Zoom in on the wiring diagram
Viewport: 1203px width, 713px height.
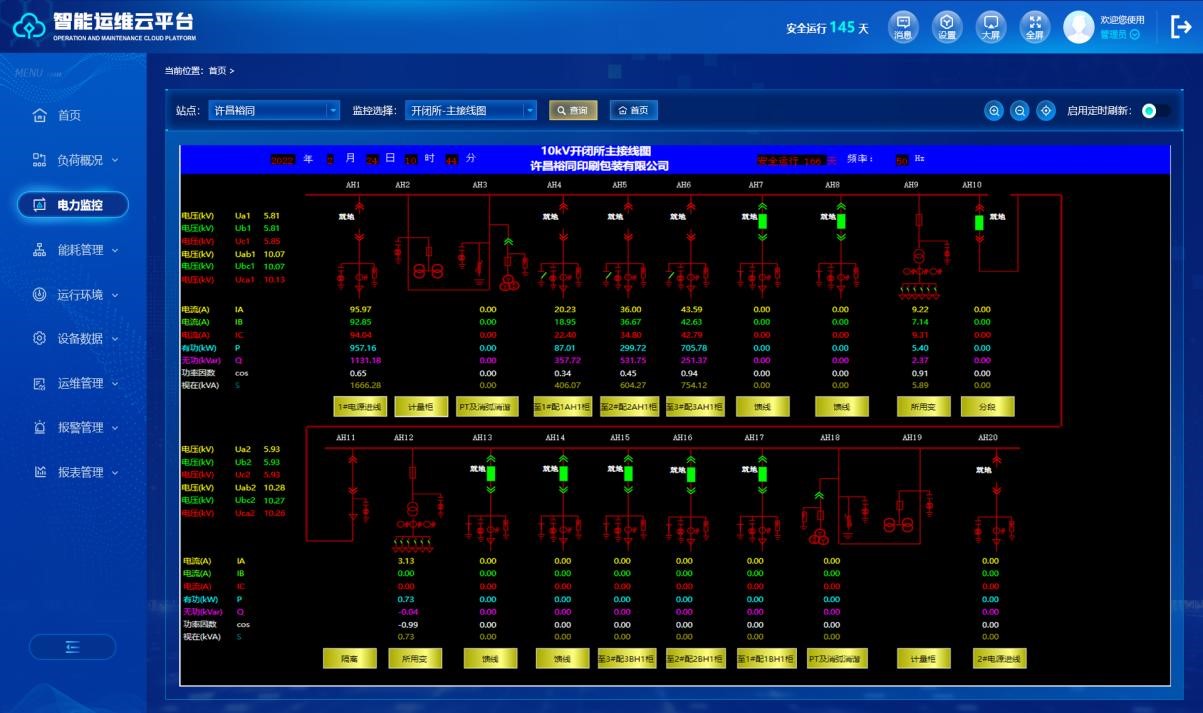(995, 111)
